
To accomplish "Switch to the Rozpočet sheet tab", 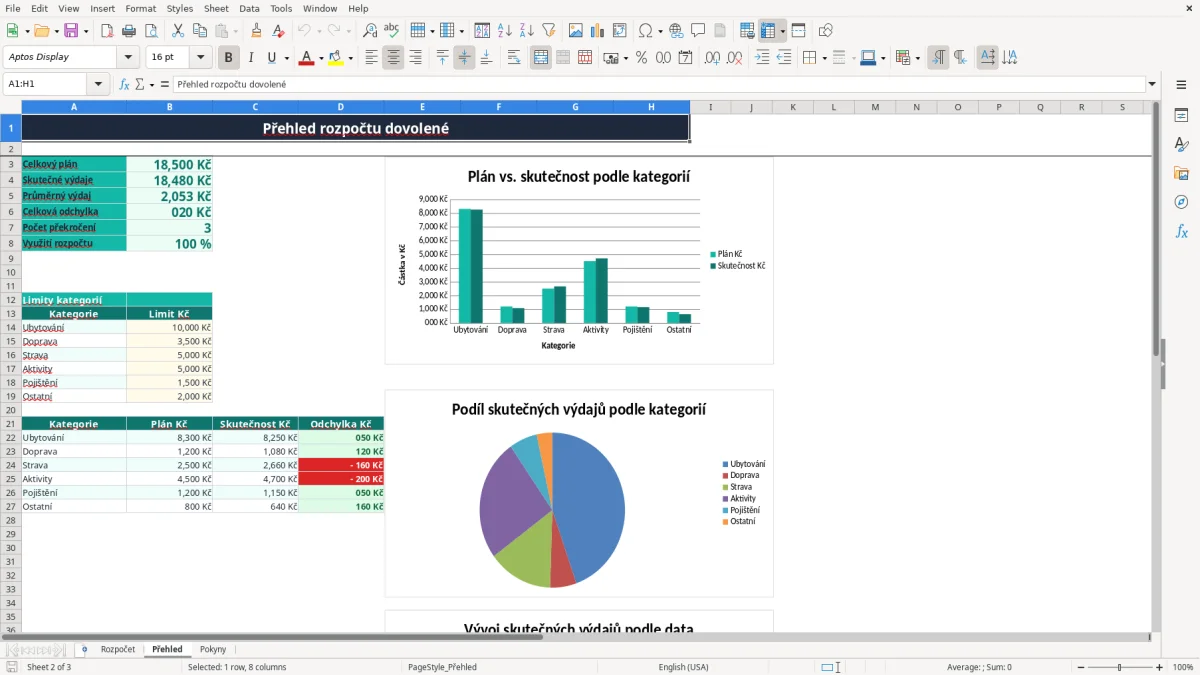I will click(118, 650).
